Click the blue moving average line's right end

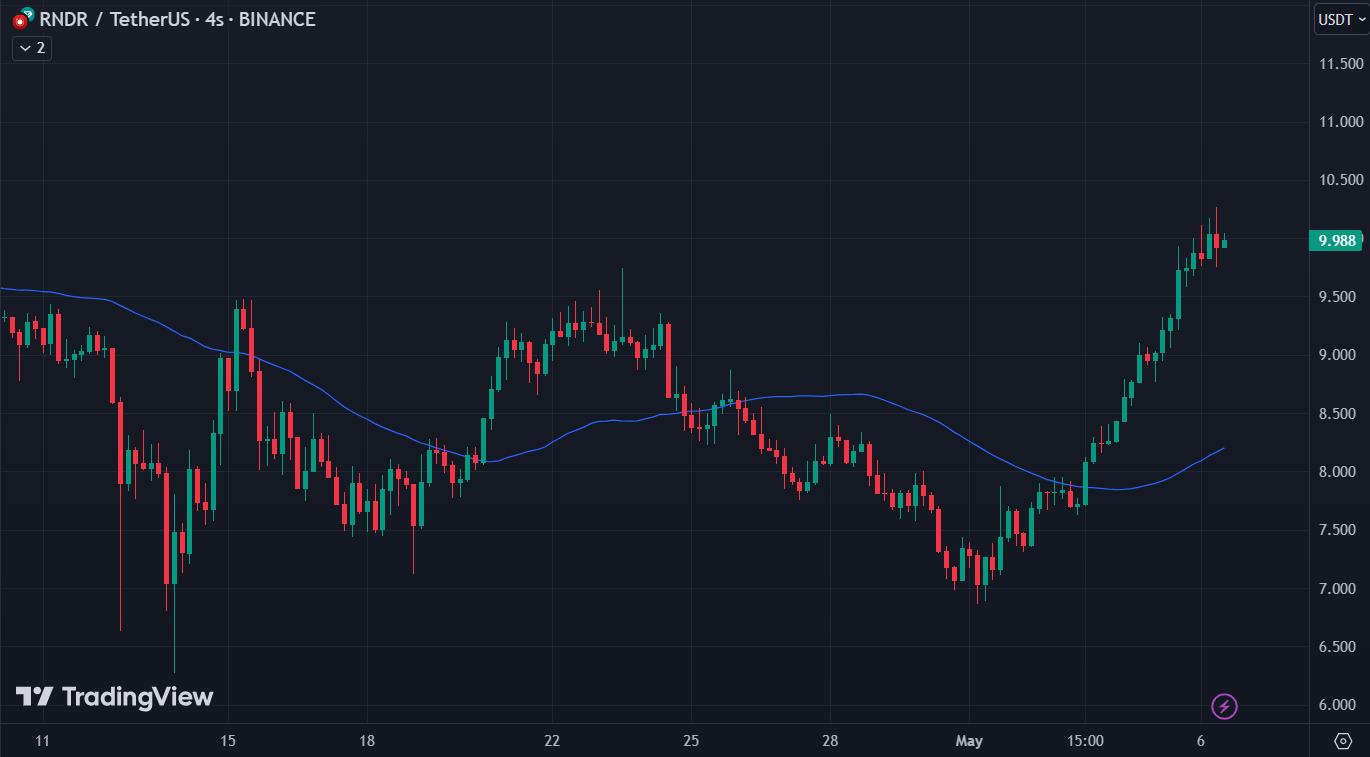[x=1221, y=450]
